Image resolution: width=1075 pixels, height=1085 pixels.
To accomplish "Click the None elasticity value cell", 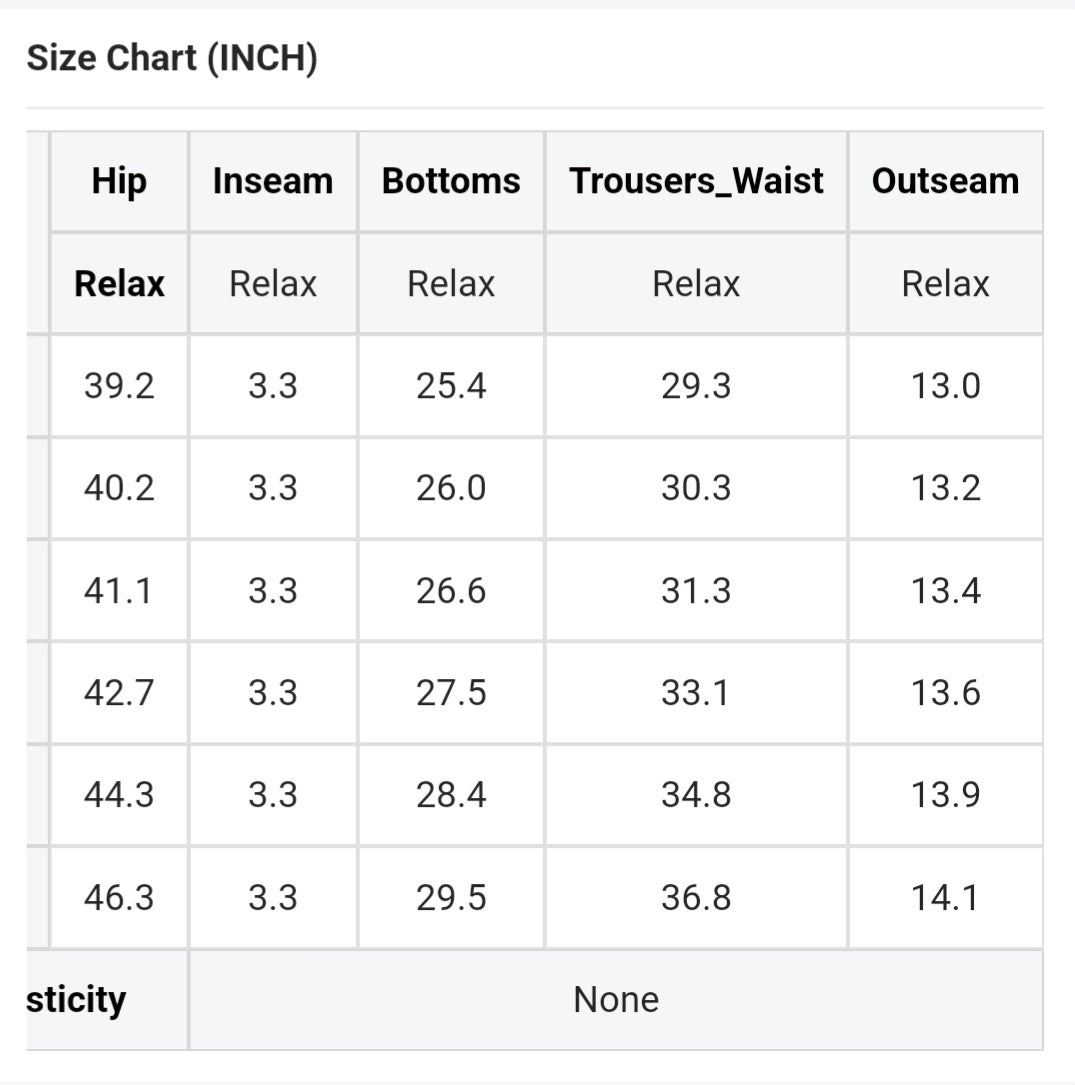I will [616, 1000].
